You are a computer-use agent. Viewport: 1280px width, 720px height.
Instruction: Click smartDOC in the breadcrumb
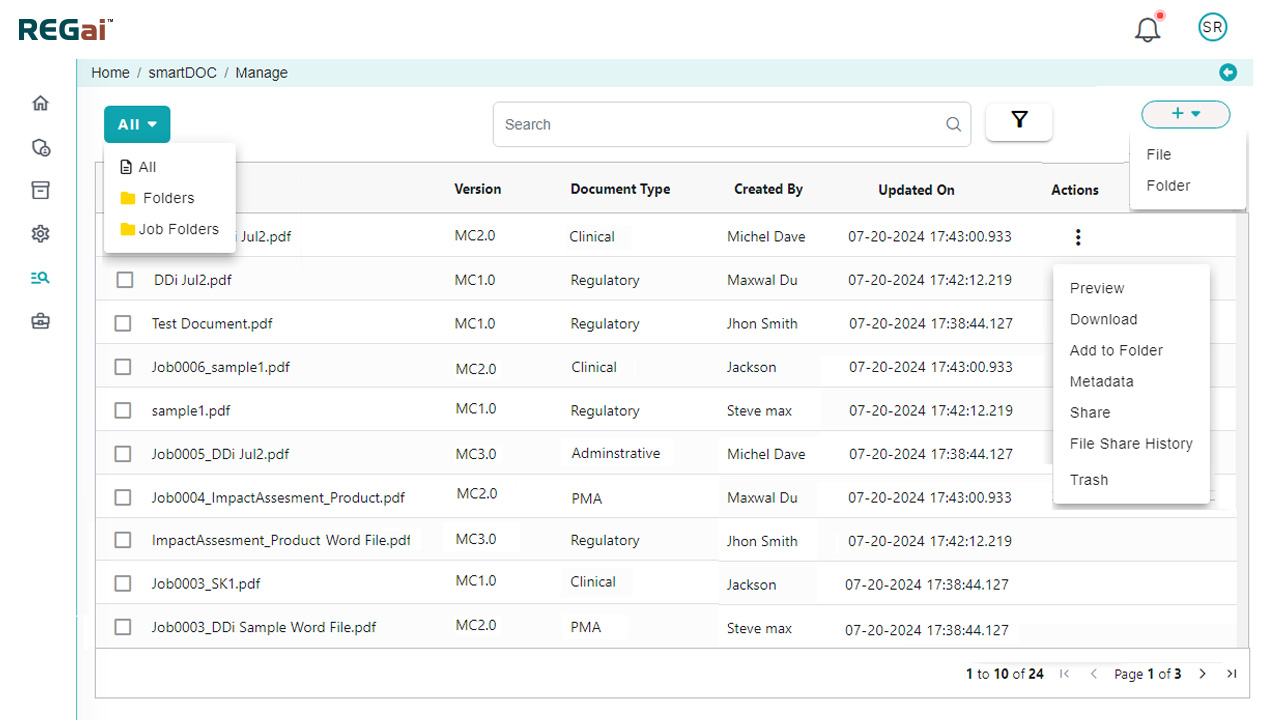182,73
